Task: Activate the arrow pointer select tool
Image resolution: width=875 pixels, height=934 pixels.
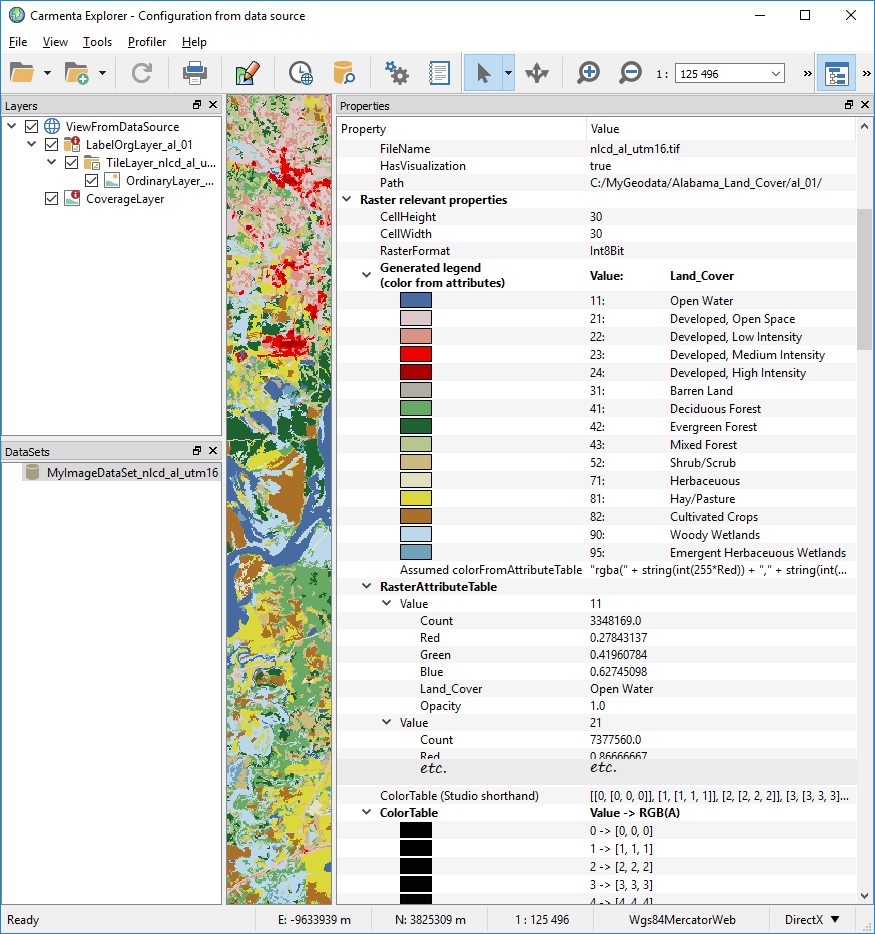Action: [x=482, y=73]
